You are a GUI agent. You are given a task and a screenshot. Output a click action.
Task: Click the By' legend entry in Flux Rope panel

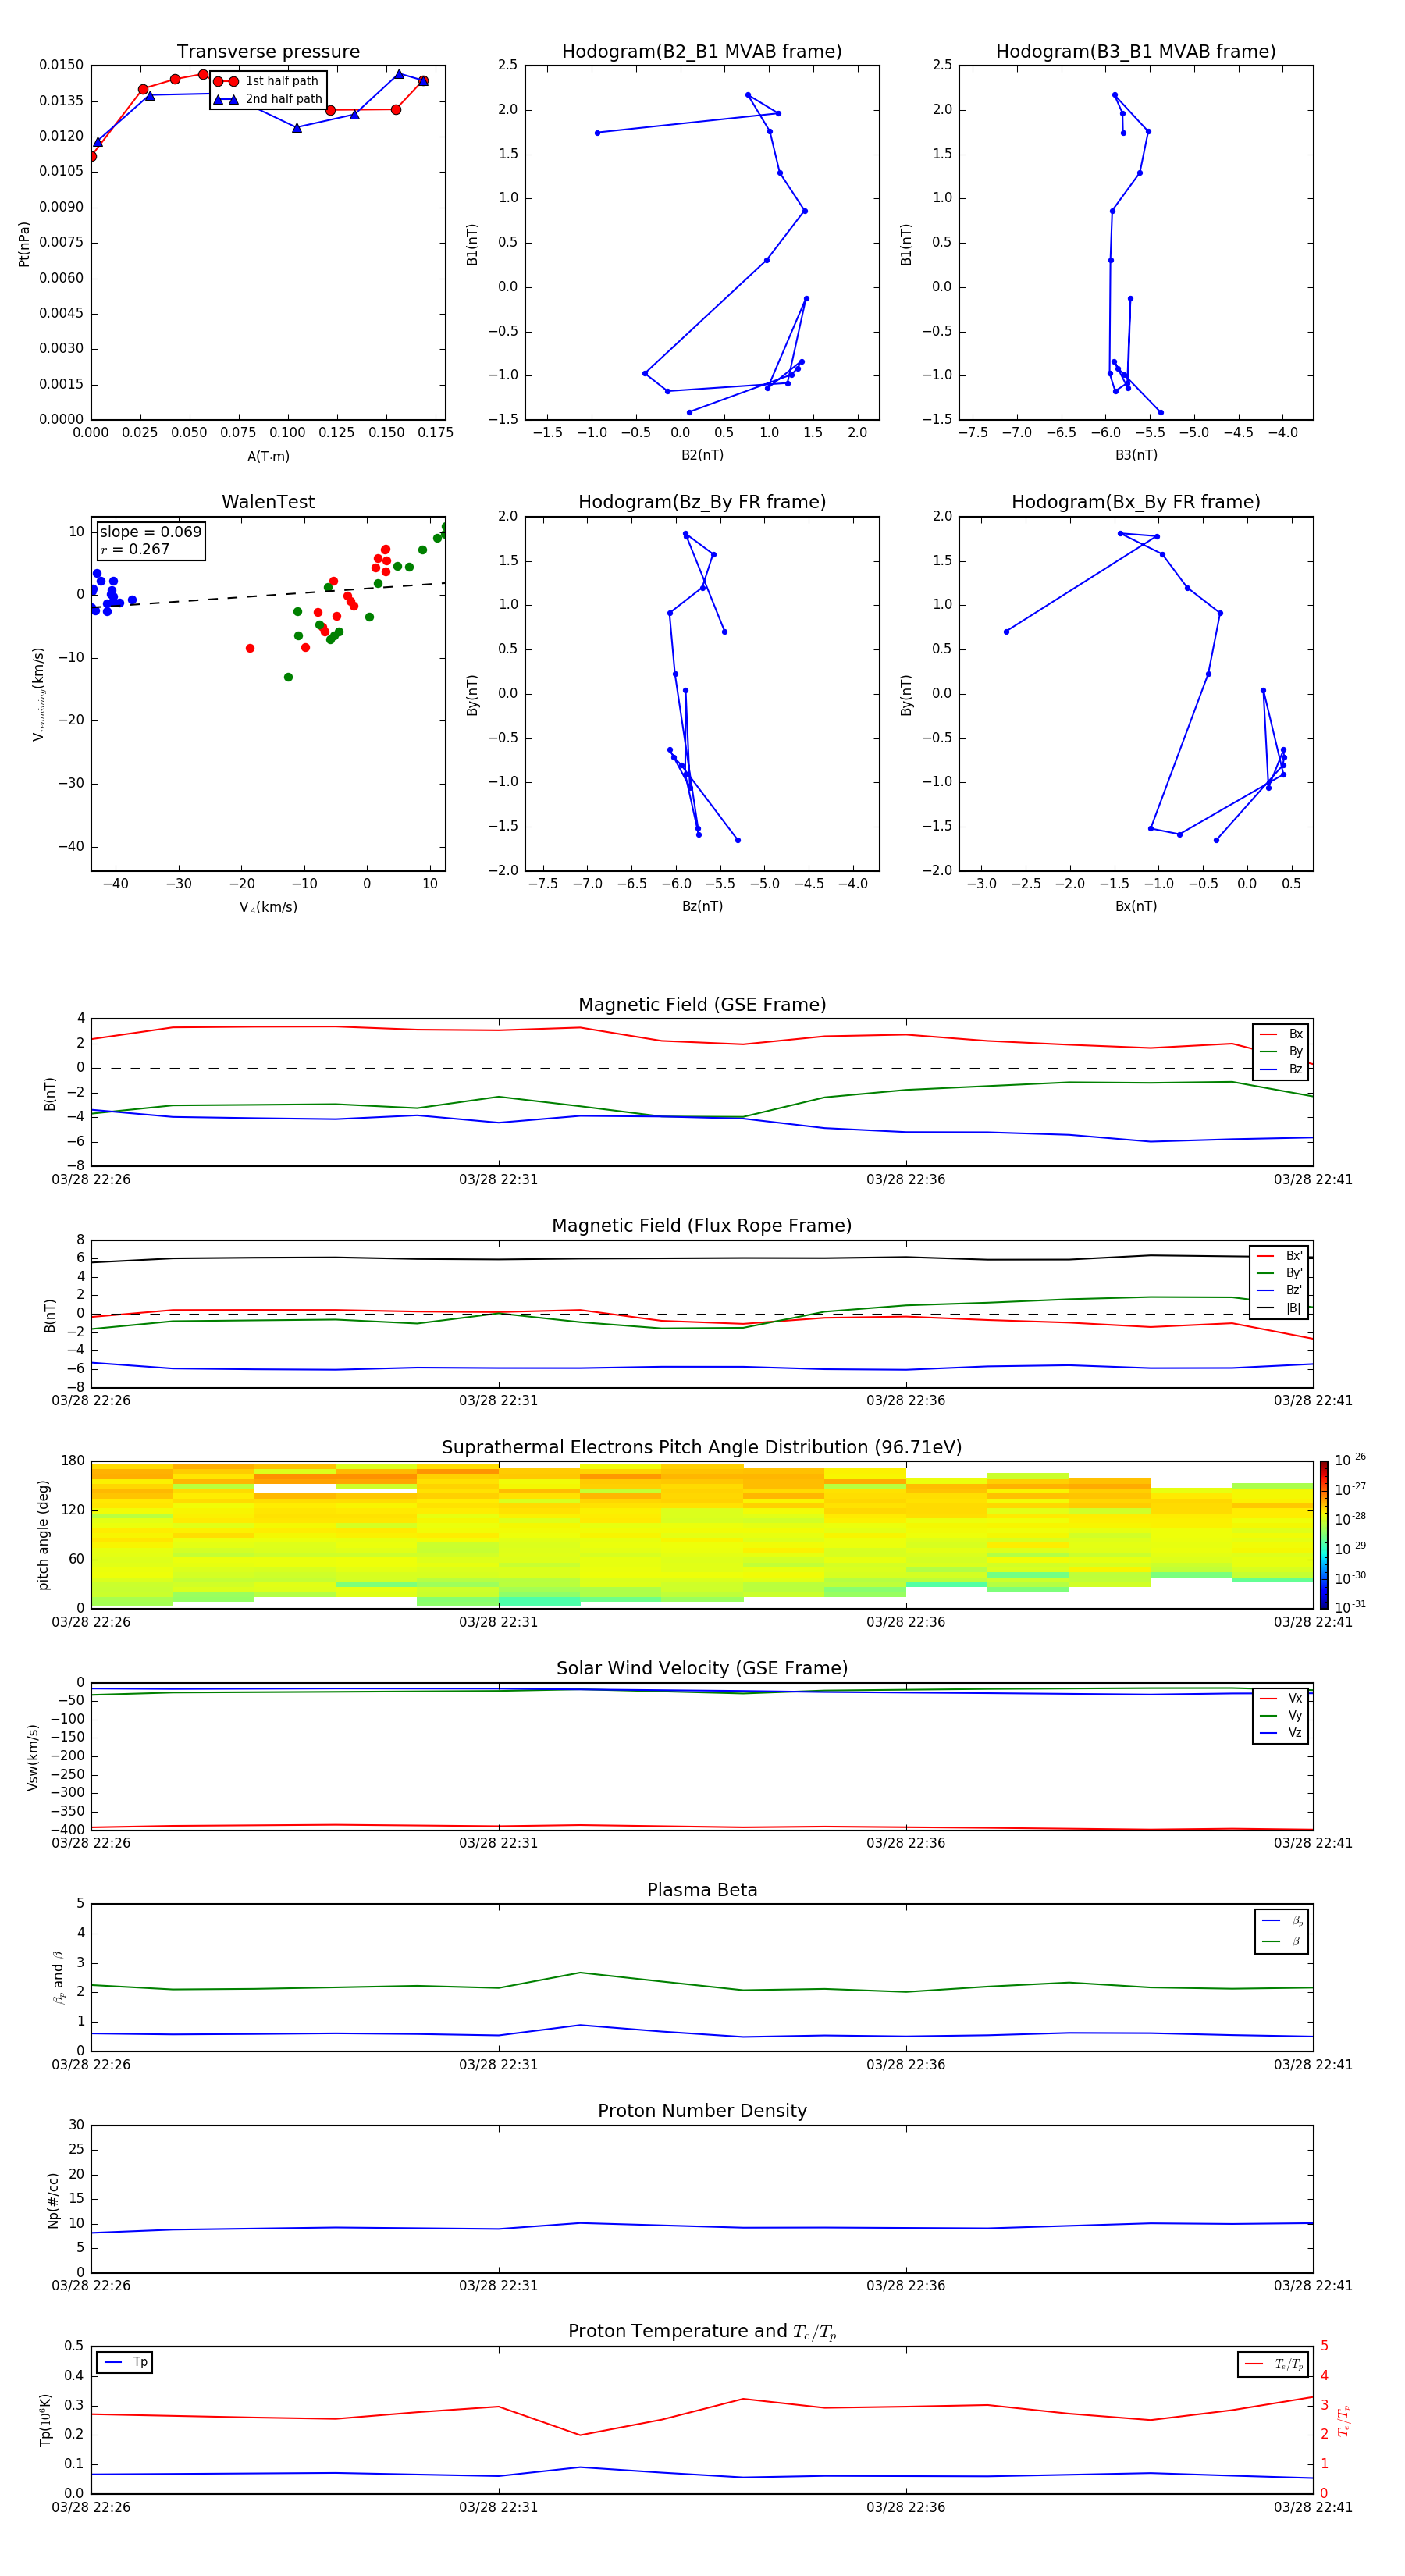(1280, 1273)
